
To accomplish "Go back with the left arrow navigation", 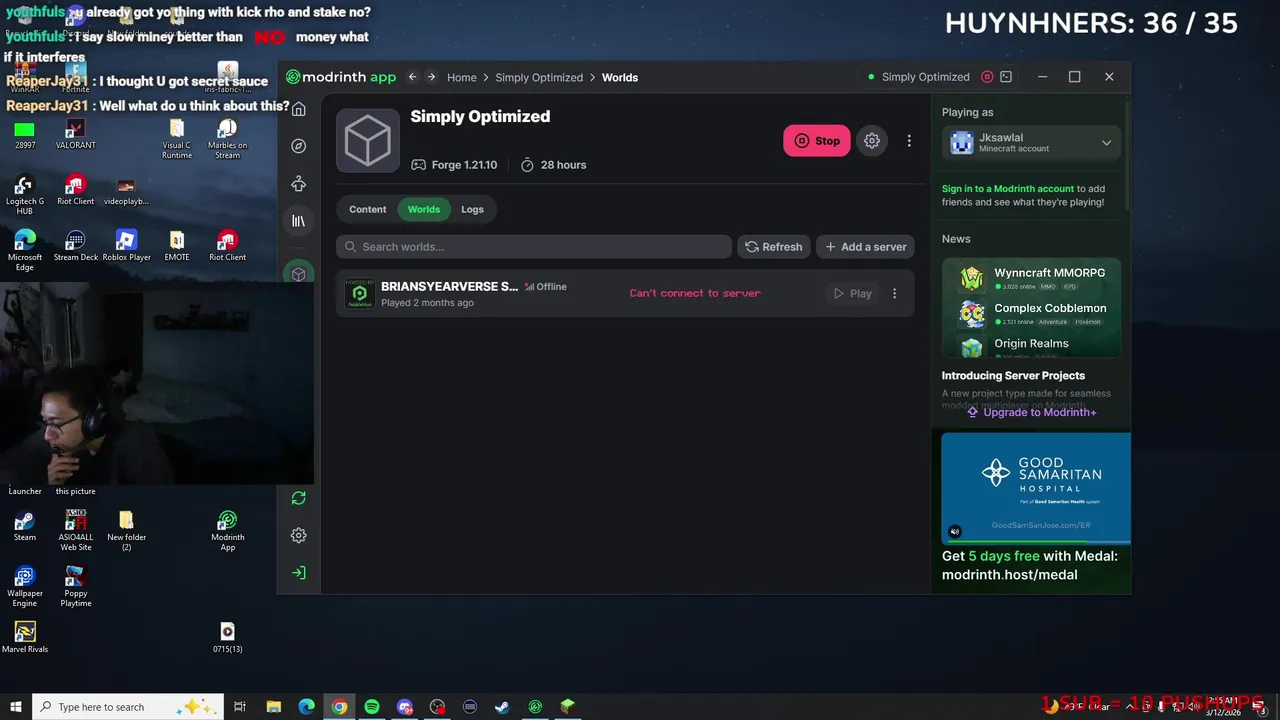I will (412, 77).
